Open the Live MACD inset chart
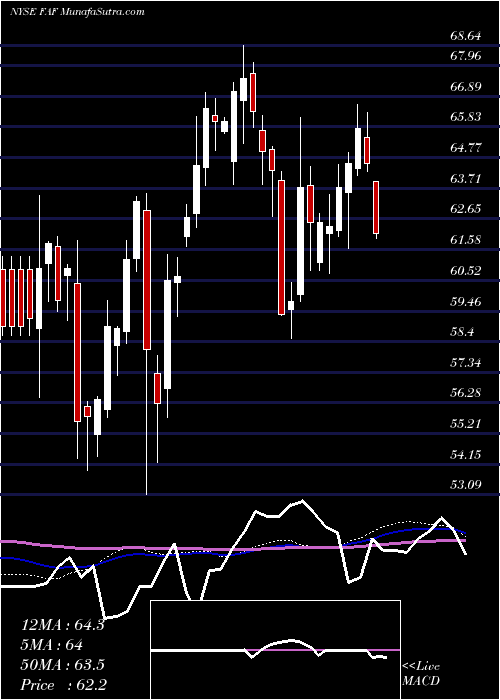Image resolution: width=500 pixels, height=700 pixels. point(276,650)
